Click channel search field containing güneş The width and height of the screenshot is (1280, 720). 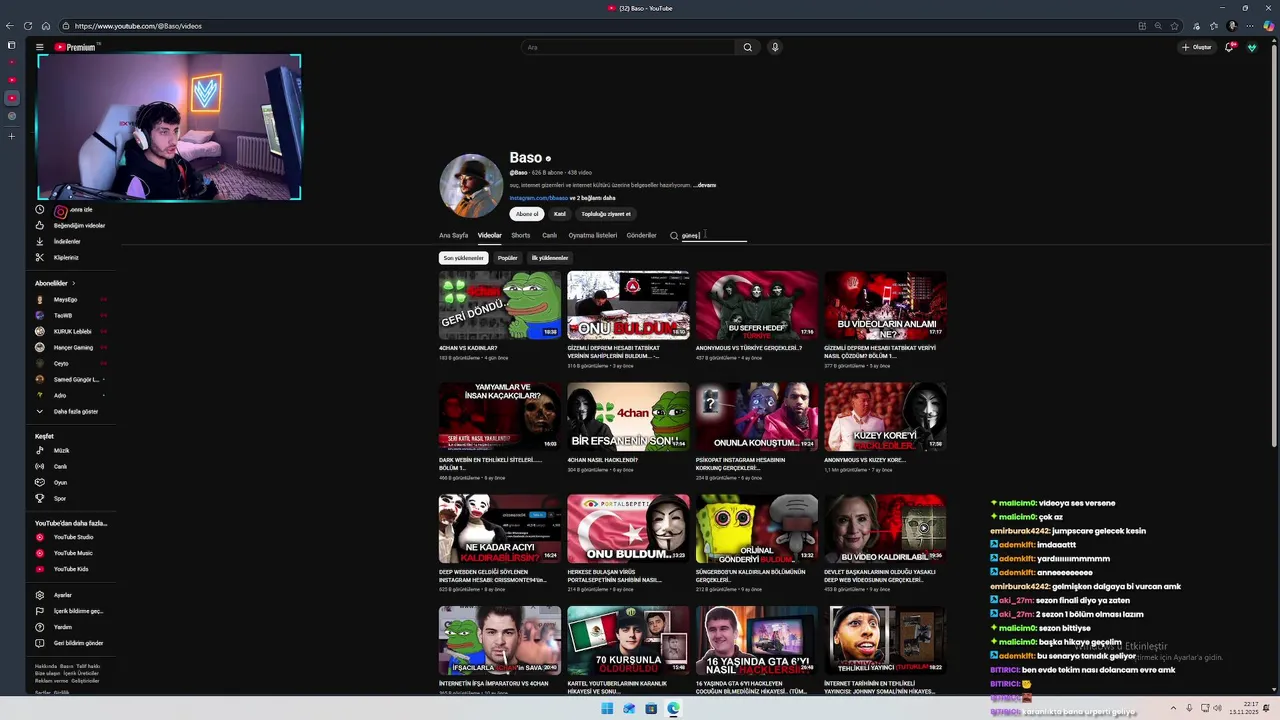713,236
